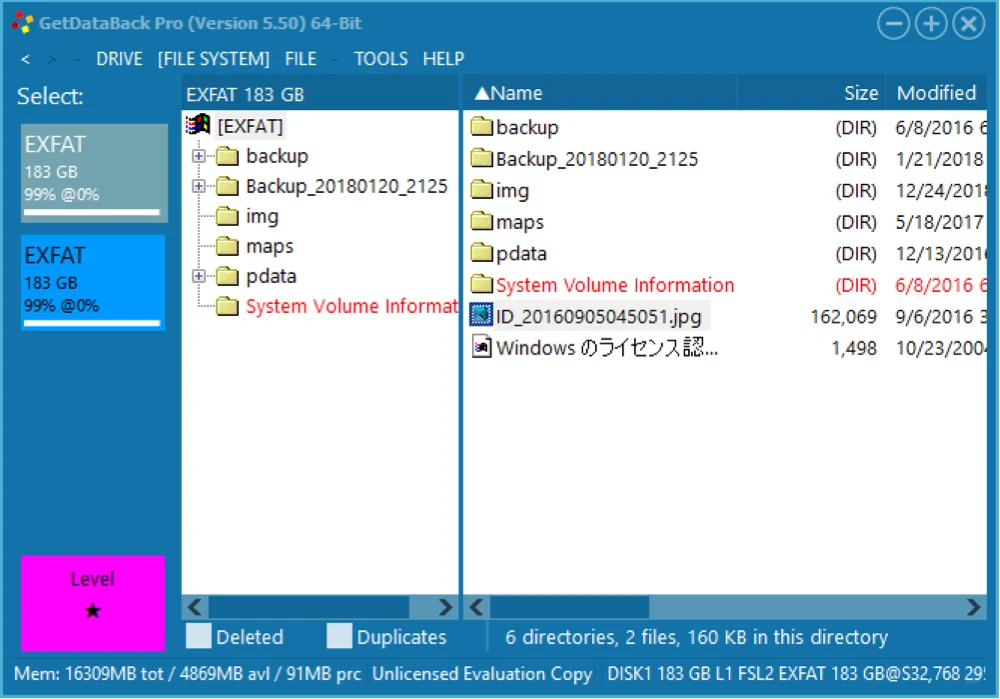Click left scroll arrow of tree pane
Screen dimensions: 1000x699
(x=195, y=607)
